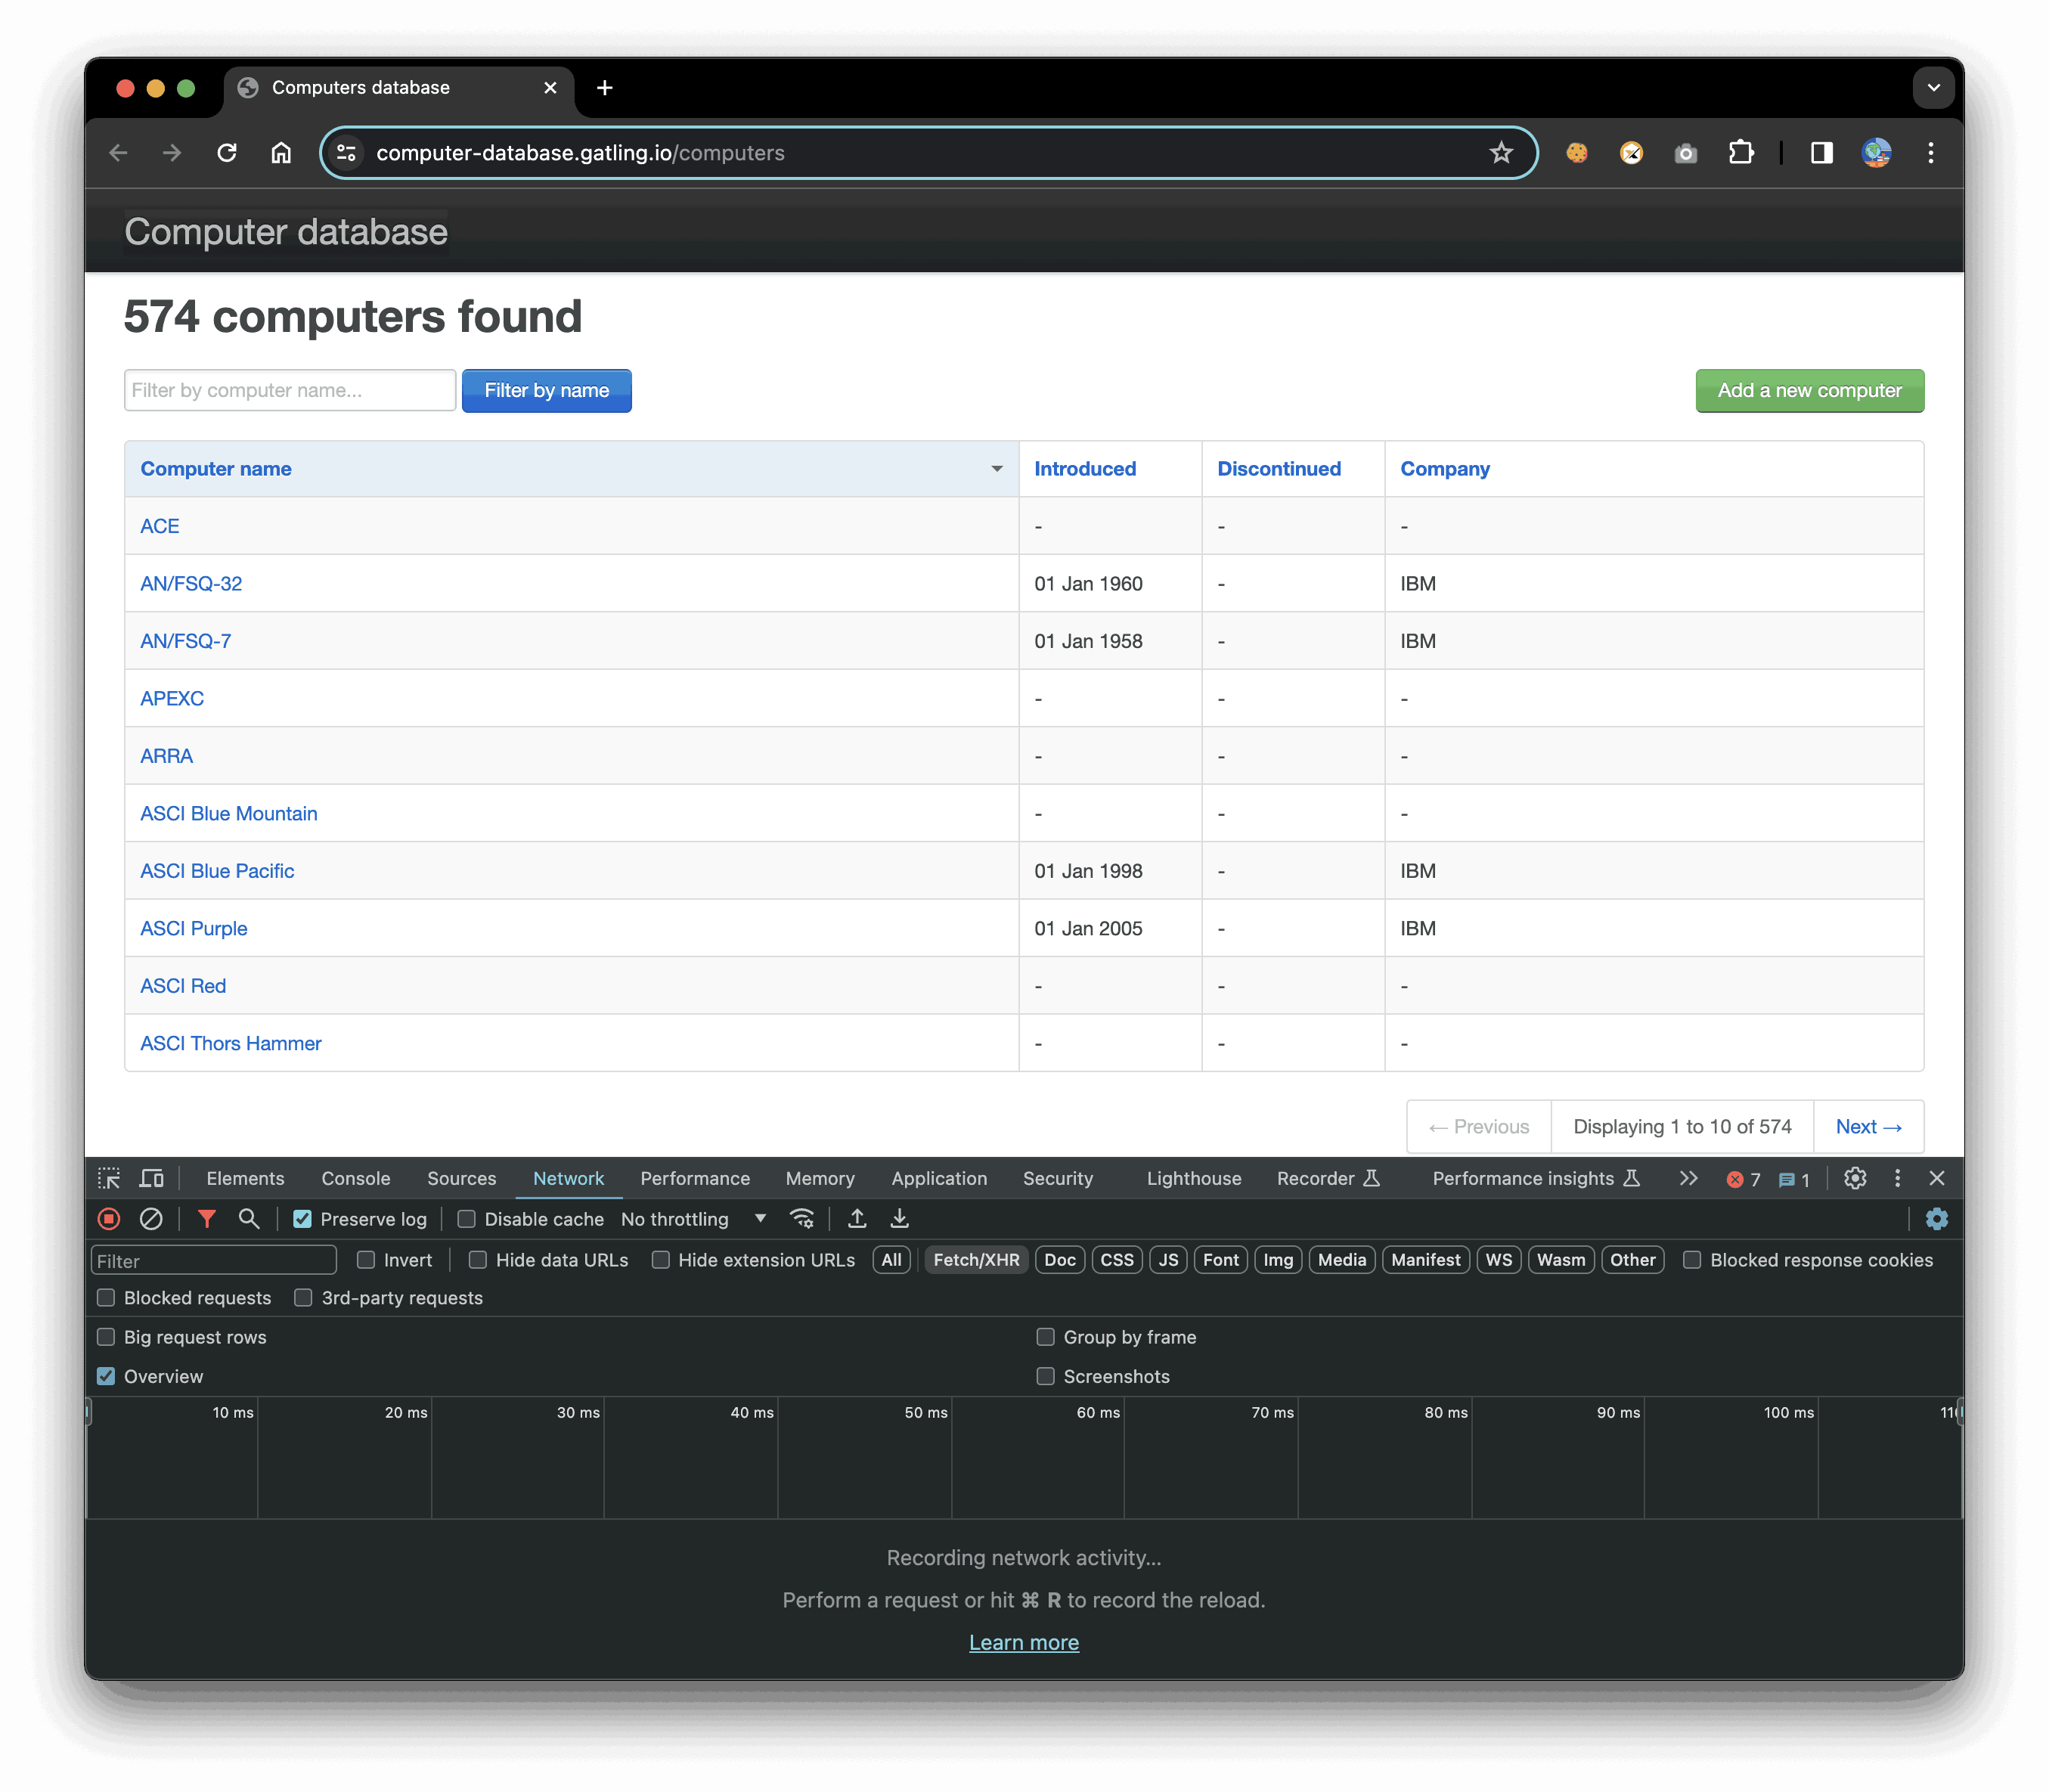Open the Lighthouse tab
The height and width of the screenshot is (1792, 2049).
click(x=1193, y=1178)
